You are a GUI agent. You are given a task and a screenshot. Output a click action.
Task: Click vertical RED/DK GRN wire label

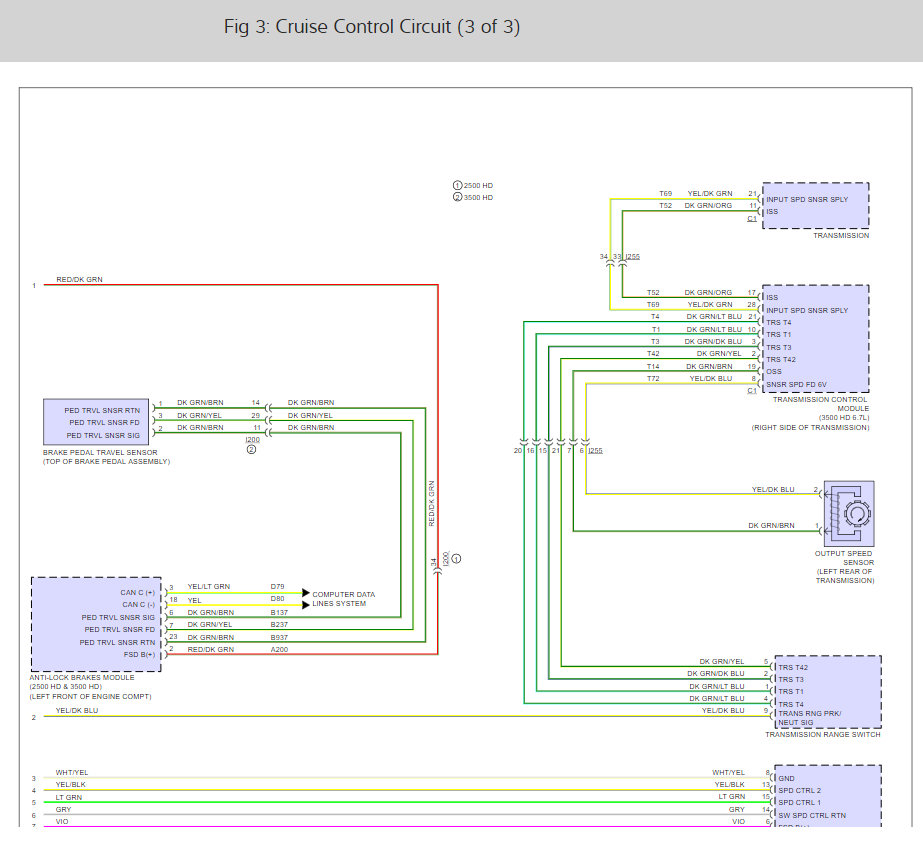pyautogui.click(x=431, y=503)
